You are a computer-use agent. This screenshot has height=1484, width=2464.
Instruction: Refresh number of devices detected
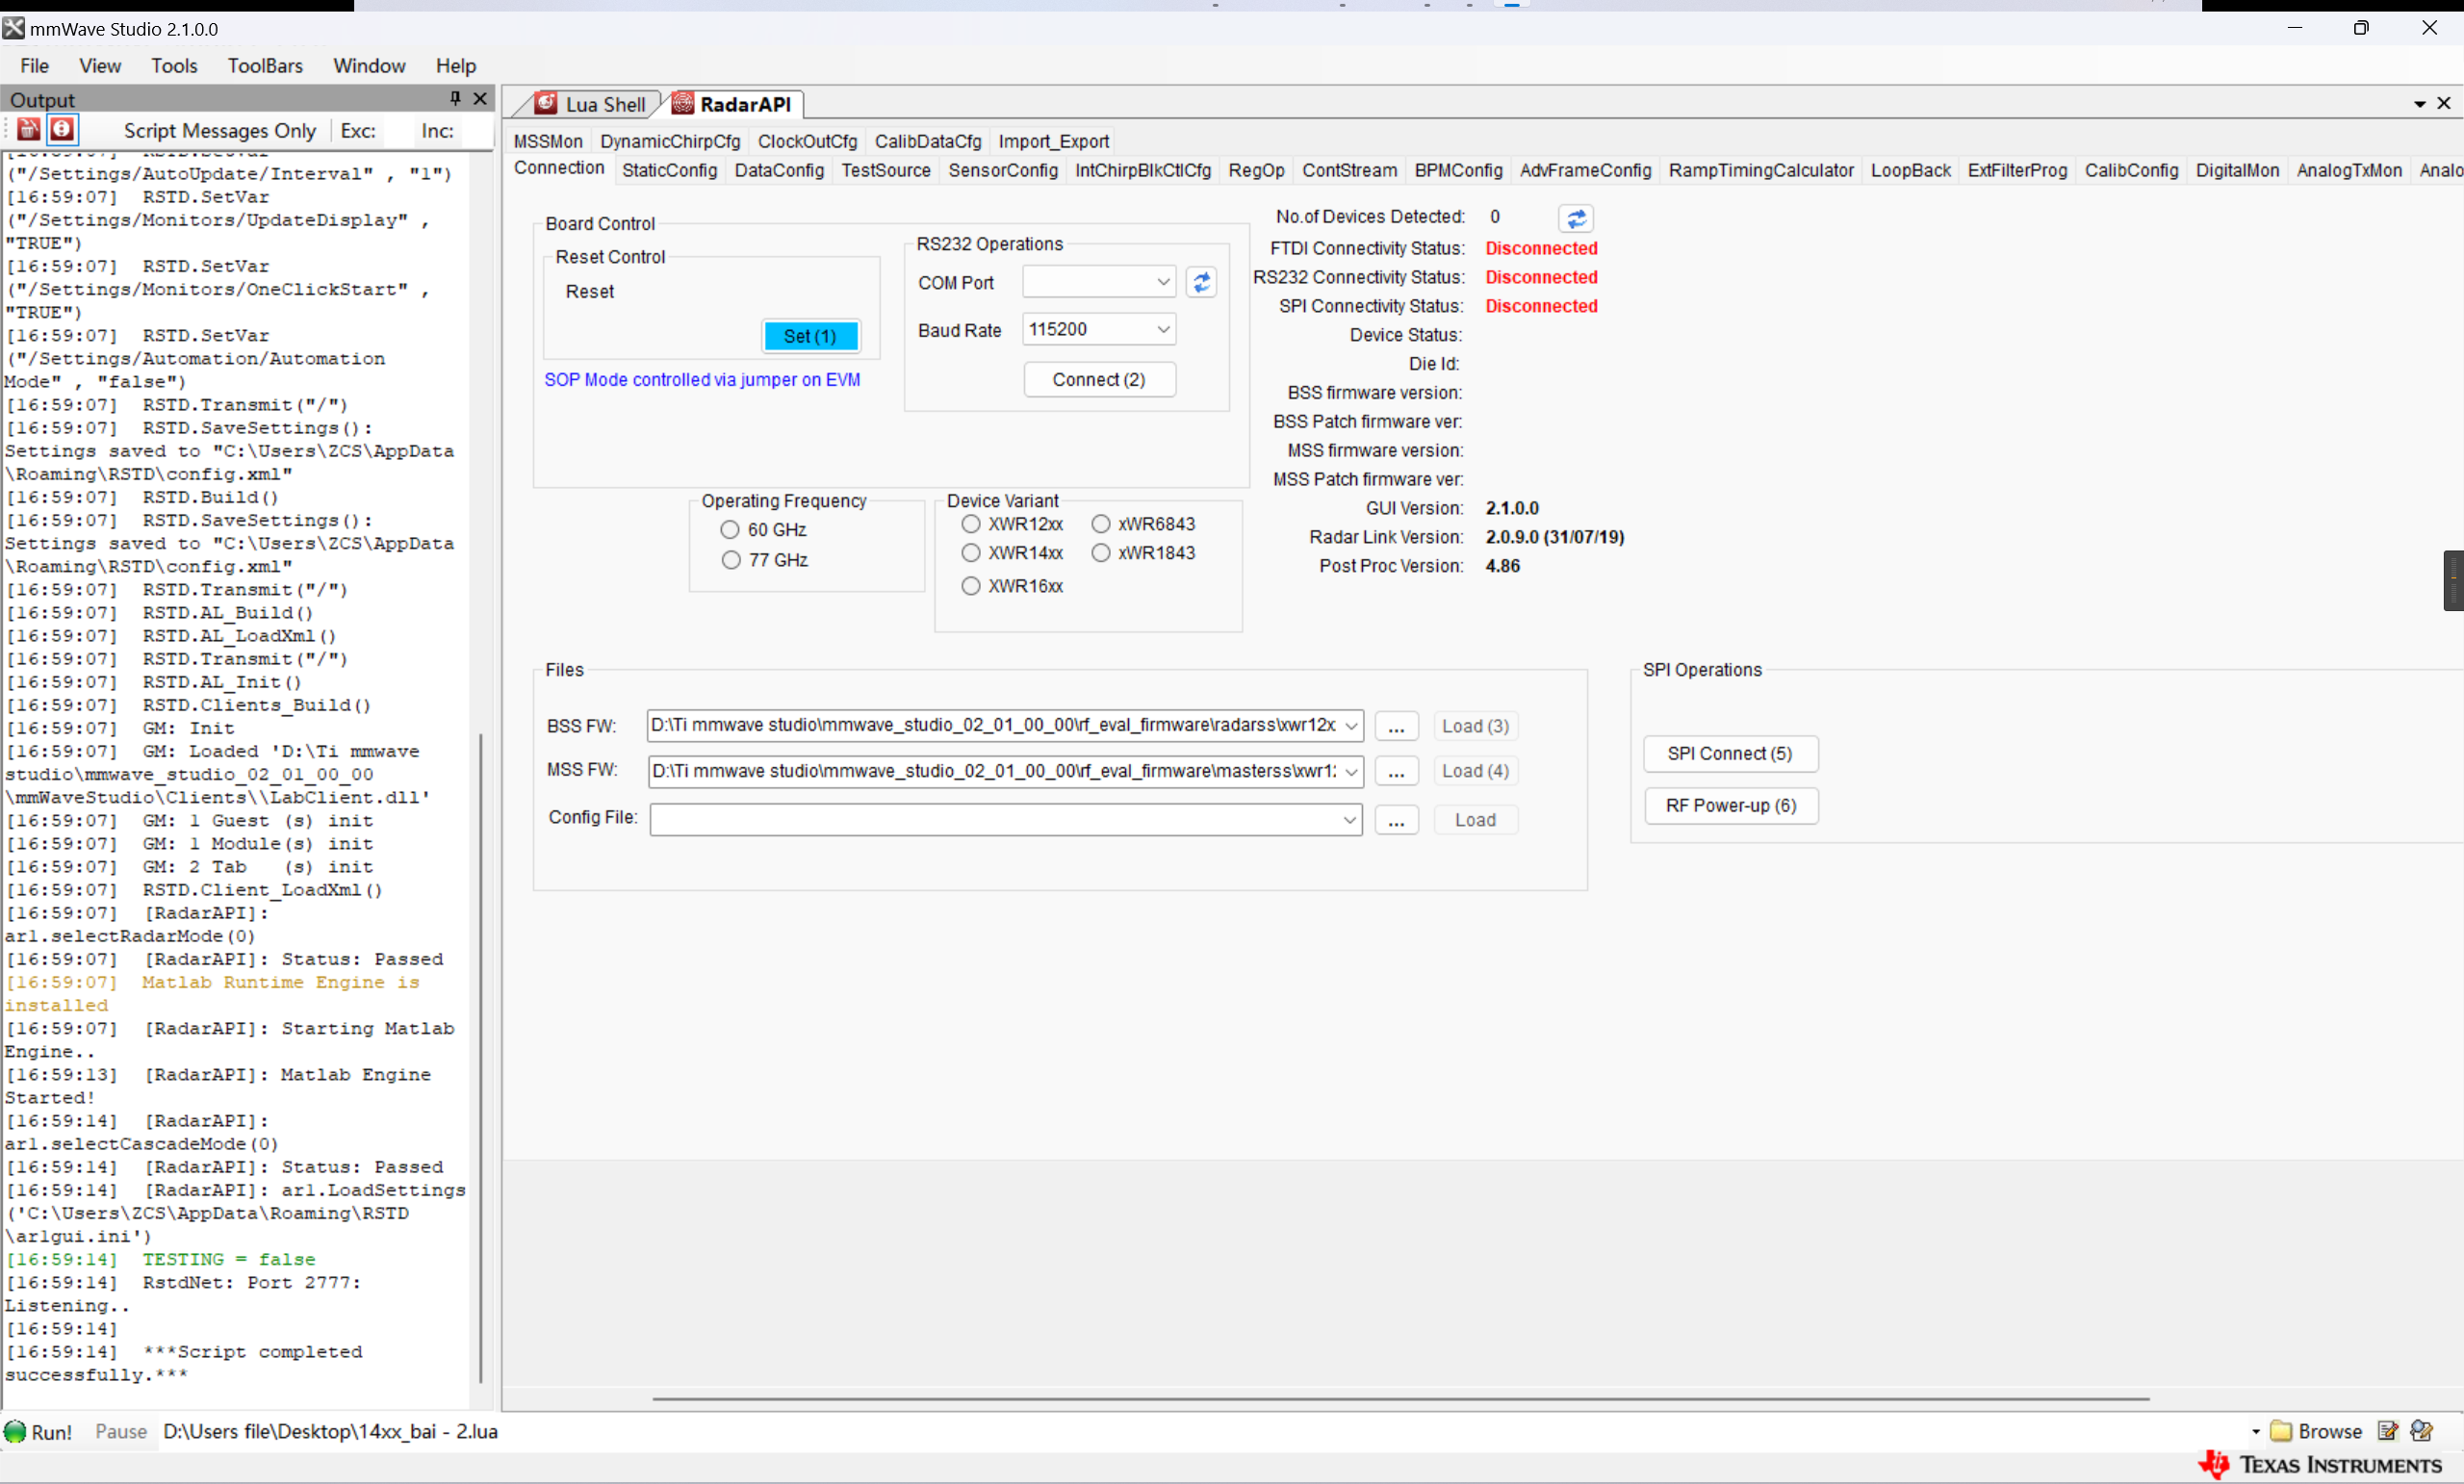pyautogui.click(x=1576, y=218)
